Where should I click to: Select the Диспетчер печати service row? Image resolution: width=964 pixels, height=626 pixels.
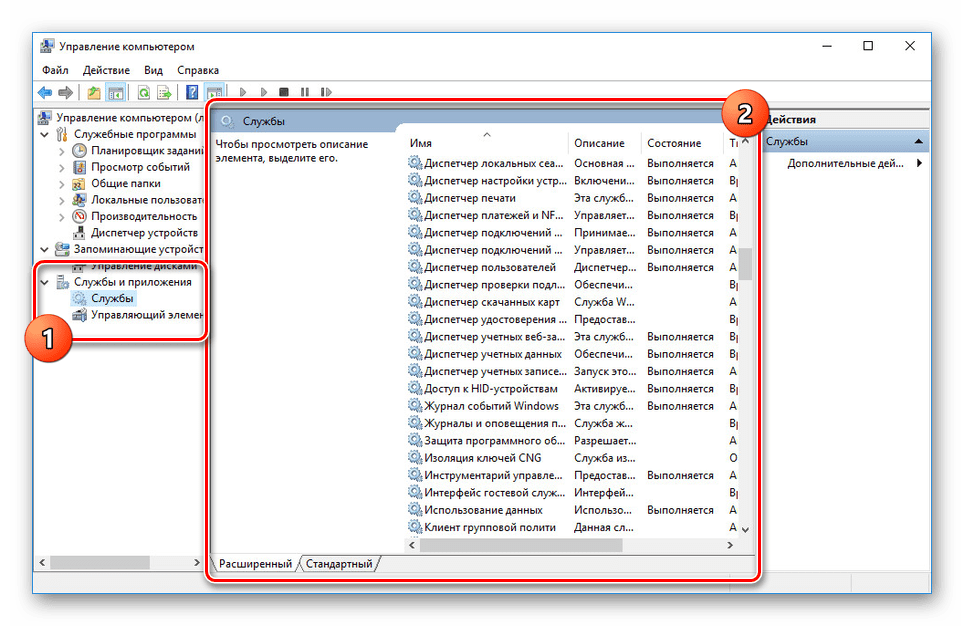(470, 198)
